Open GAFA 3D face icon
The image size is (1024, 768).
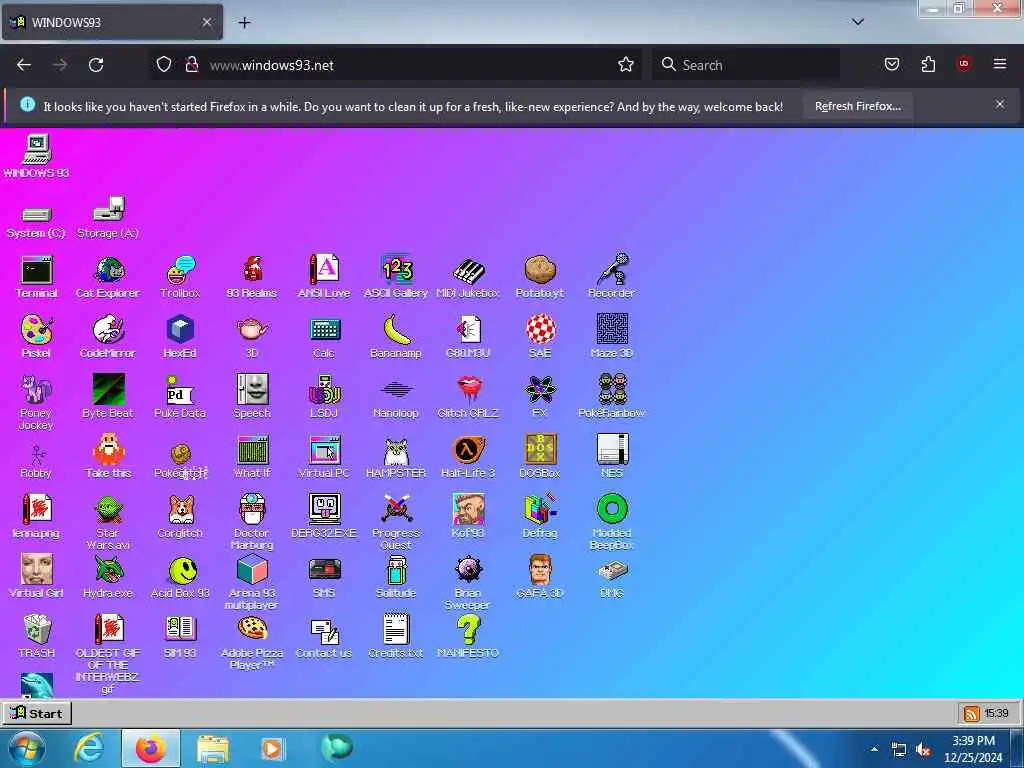tap(539, 576)
